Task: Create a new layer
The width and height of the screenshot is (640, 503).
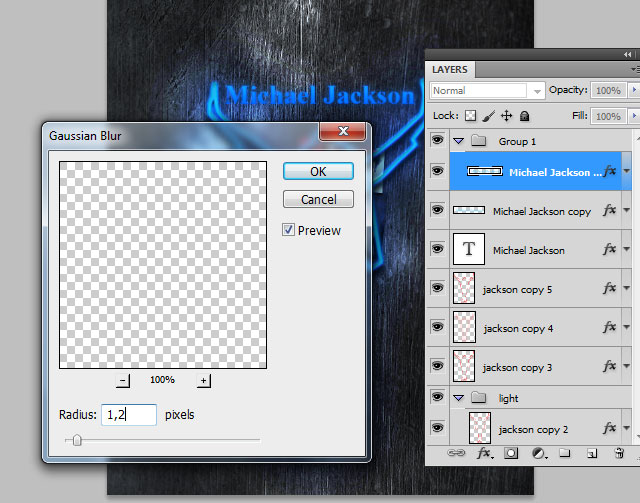Action: pos(592,453)
